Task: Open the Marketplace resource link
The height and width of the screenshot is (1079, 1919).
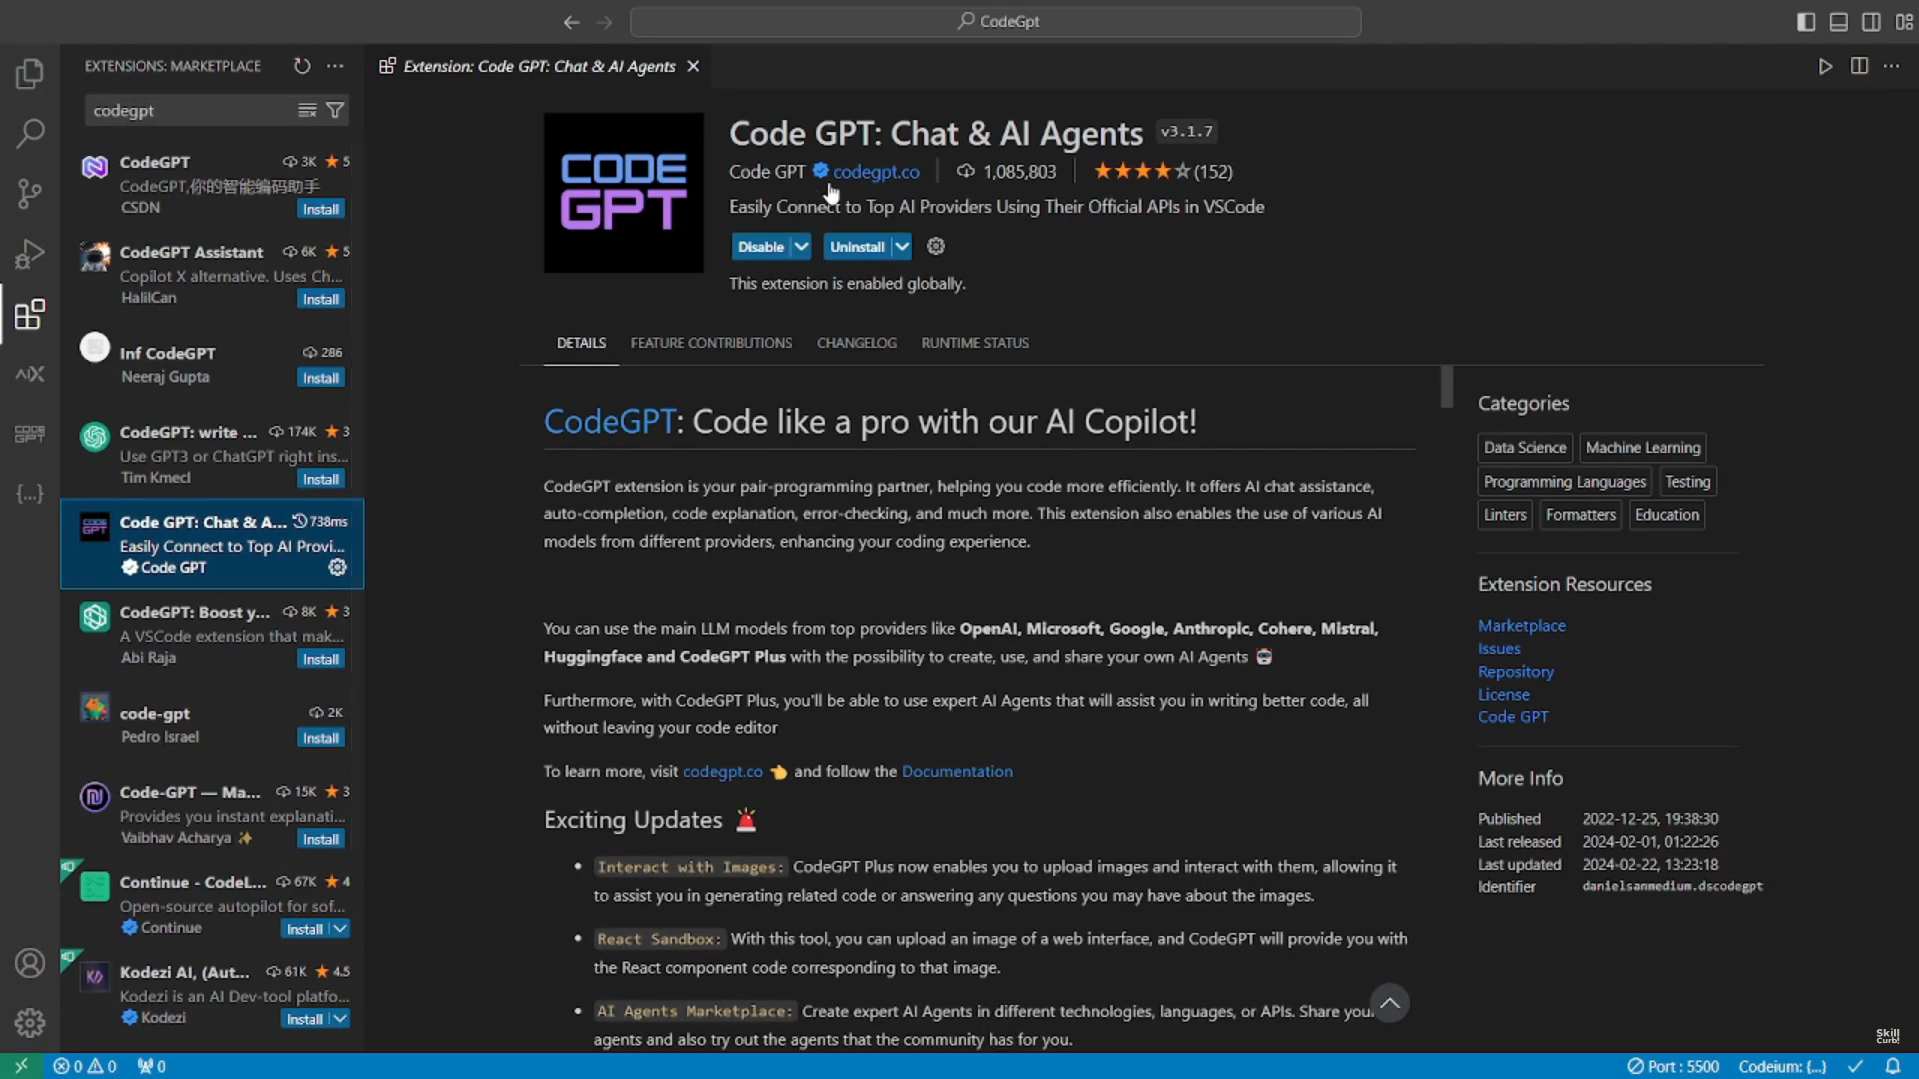Action: point(1522,625)
